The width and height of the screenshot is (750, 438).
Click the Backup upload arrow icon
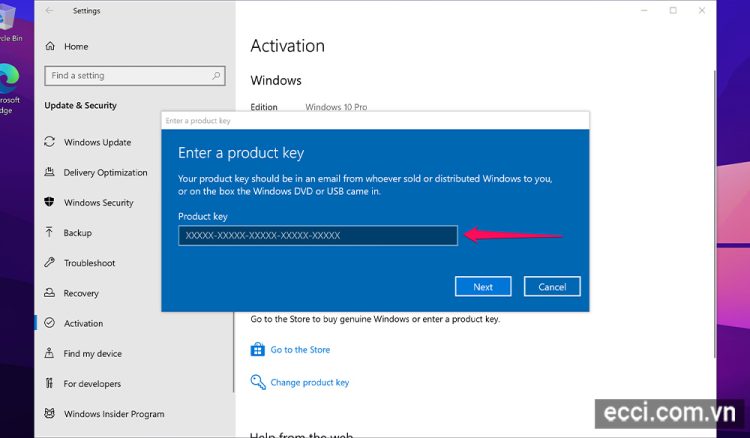(x=49, y=232)
